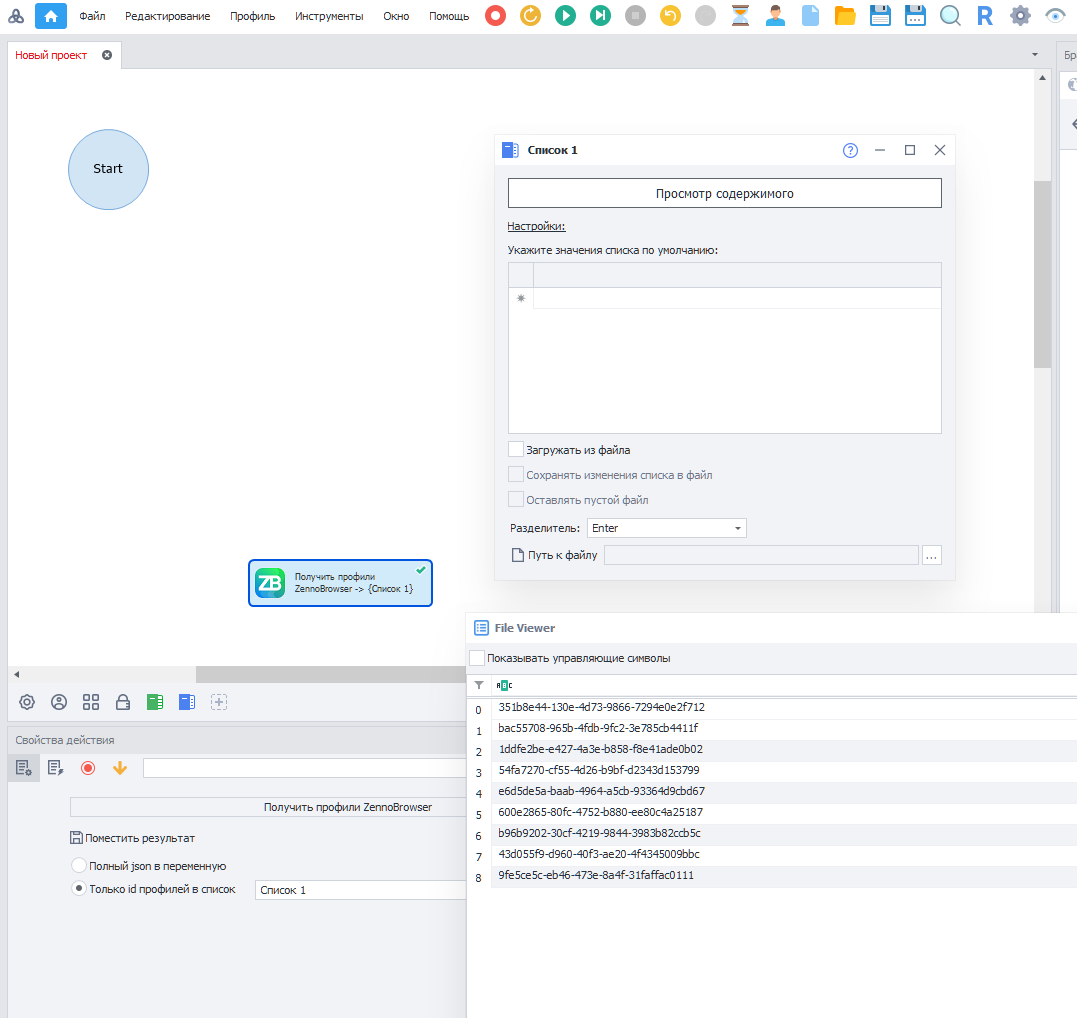Click the red Record button in top toolbar
Viewport: 1077px width, 1018px height.
pos(495,16)
